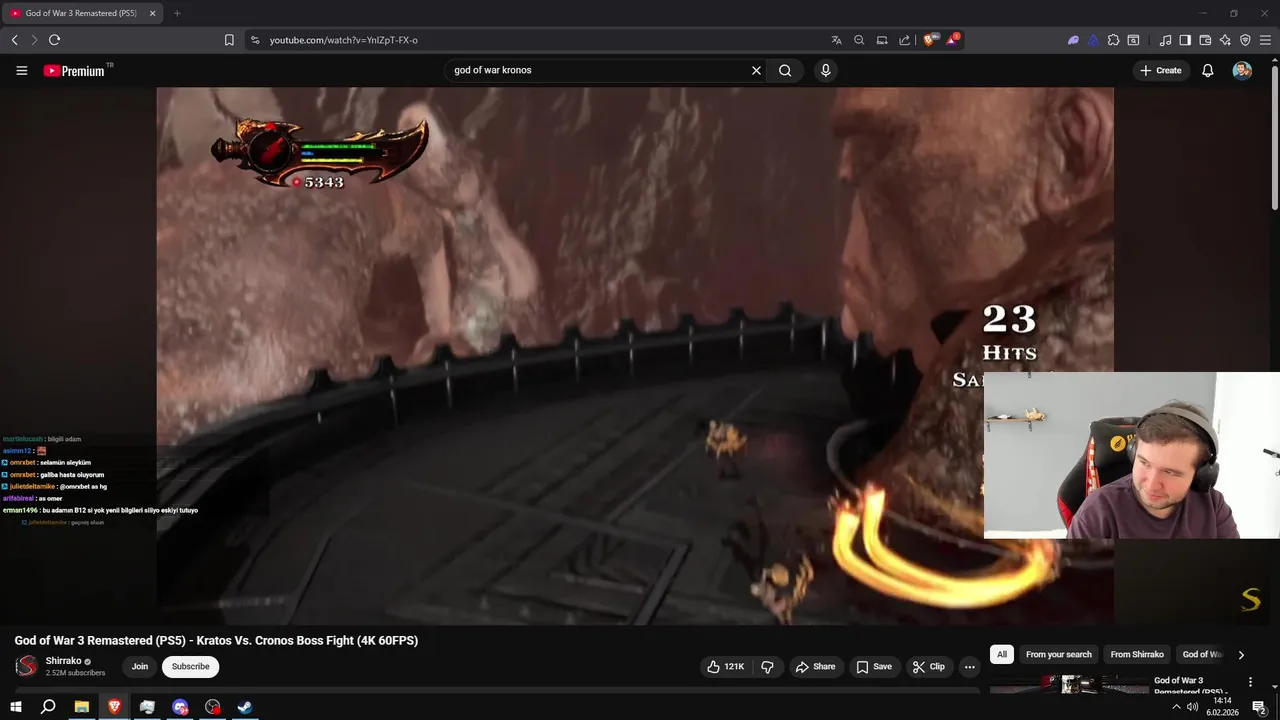This screenshot has width=1280, height=720.
Task: Open Windows taskbar search
Action: click(48, 707)
